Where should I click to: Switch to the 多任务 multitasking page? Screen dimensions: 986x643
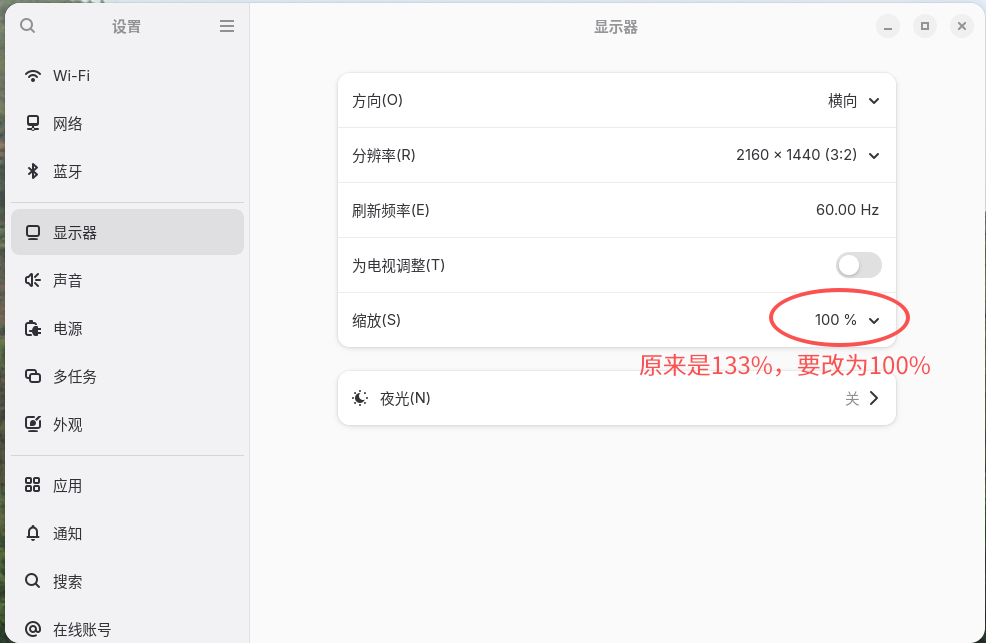75,377
